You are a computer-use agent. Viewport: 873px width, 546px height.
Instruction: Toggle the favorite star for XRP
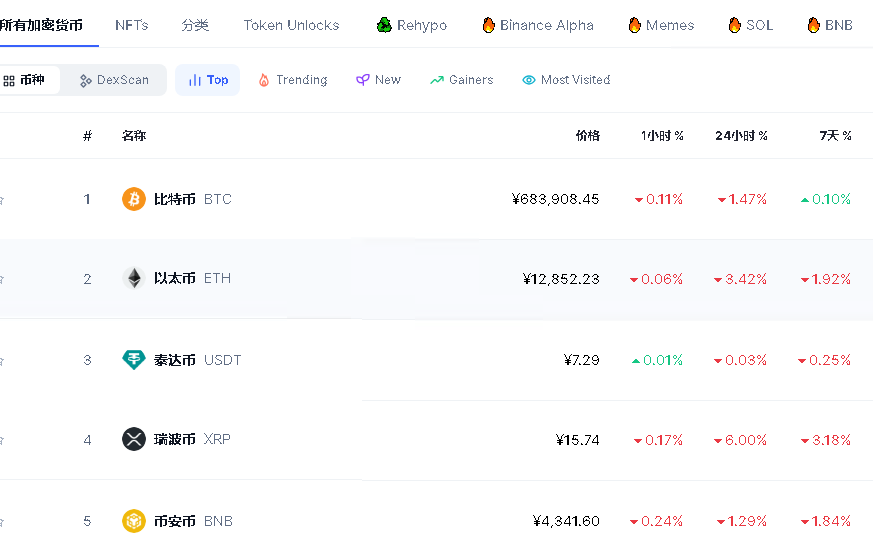pos(2,440)
